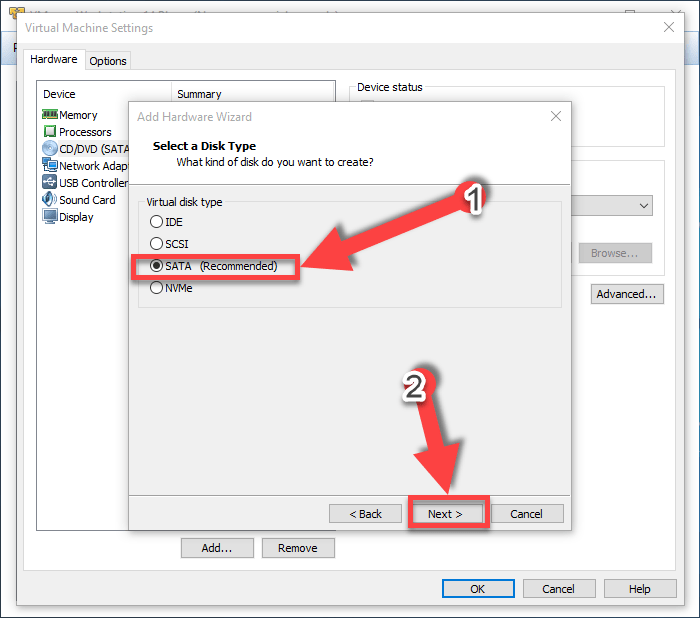Click the USB Controller icon
The height and width of the screenshot is (618, 700).
pos(50,183)
